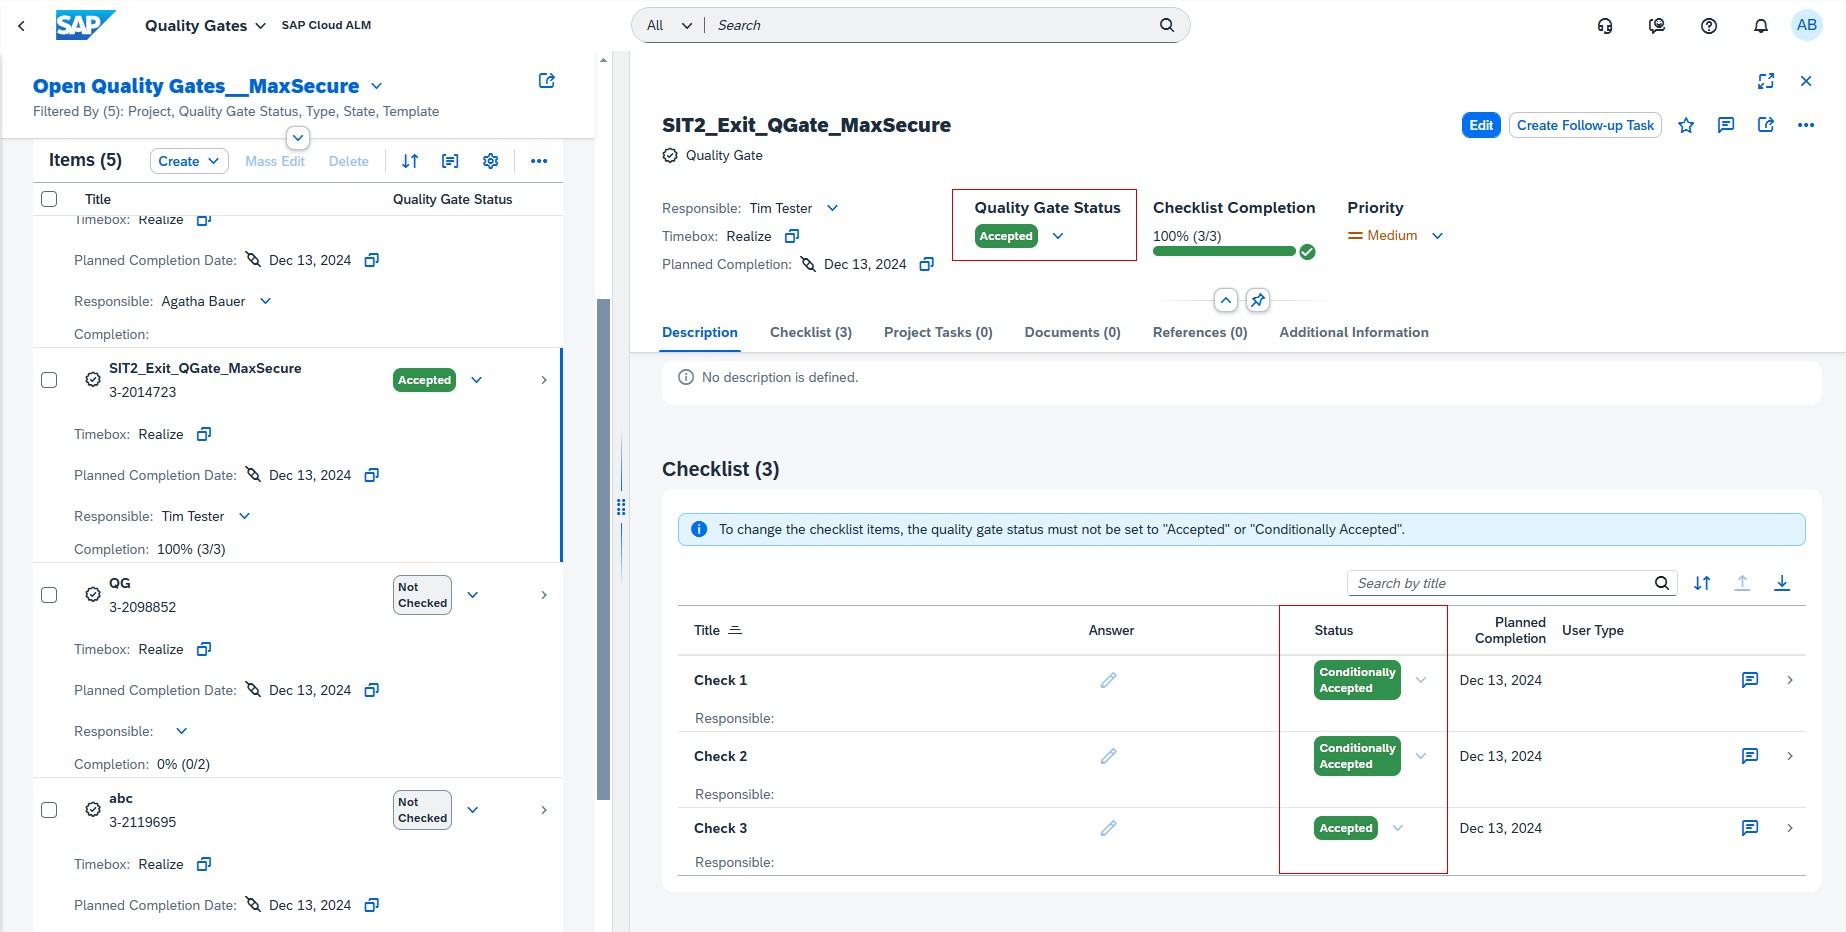The height and width of the screenshot is (932, 1846).
Task: Switch to the Checklist (3) tab
Action: (x=810, y=332)
